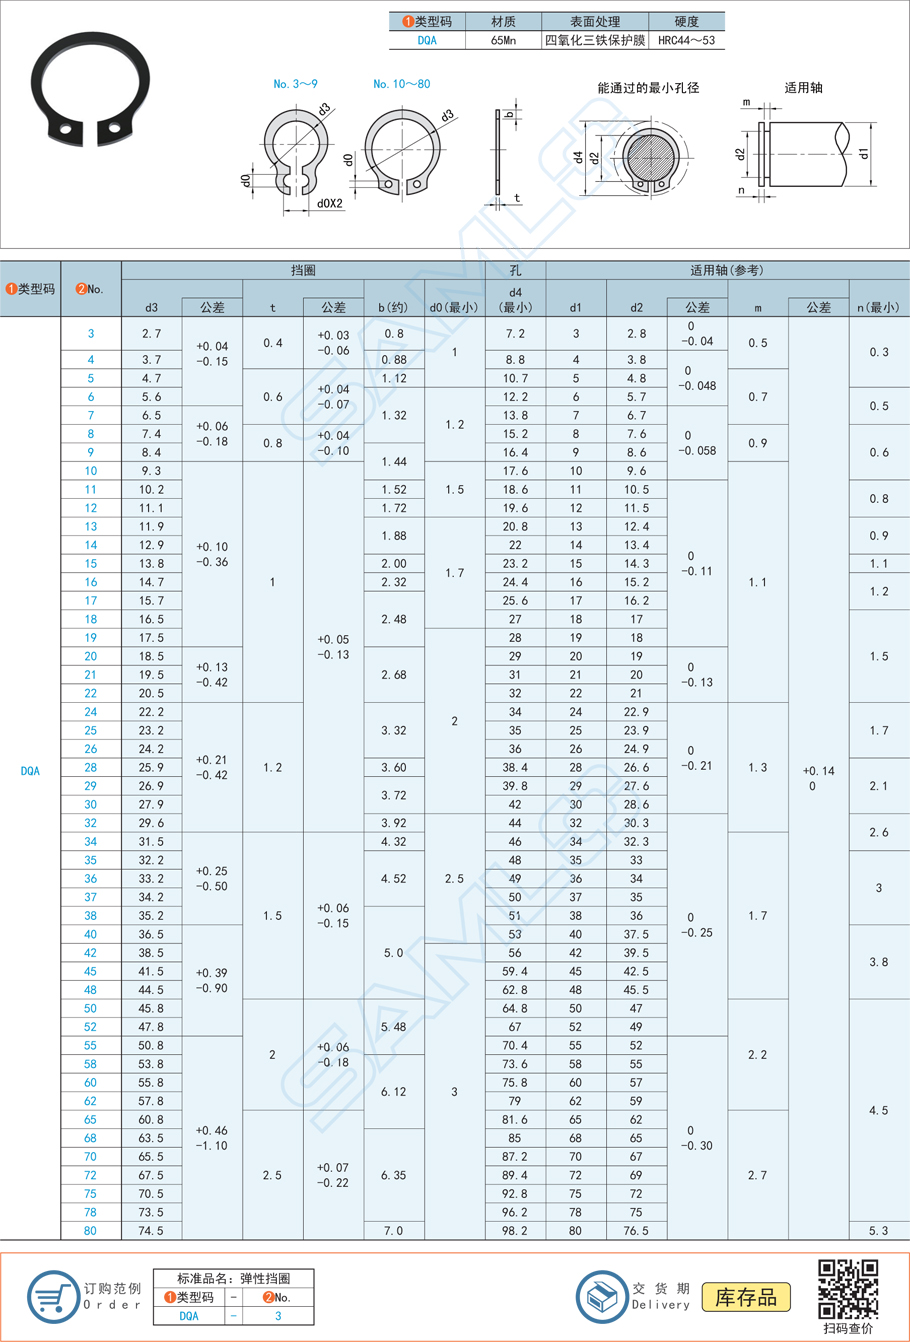The image size is (910, 1342).
Task: Choose No. 45 in the No. column
Action: (91, 971)
